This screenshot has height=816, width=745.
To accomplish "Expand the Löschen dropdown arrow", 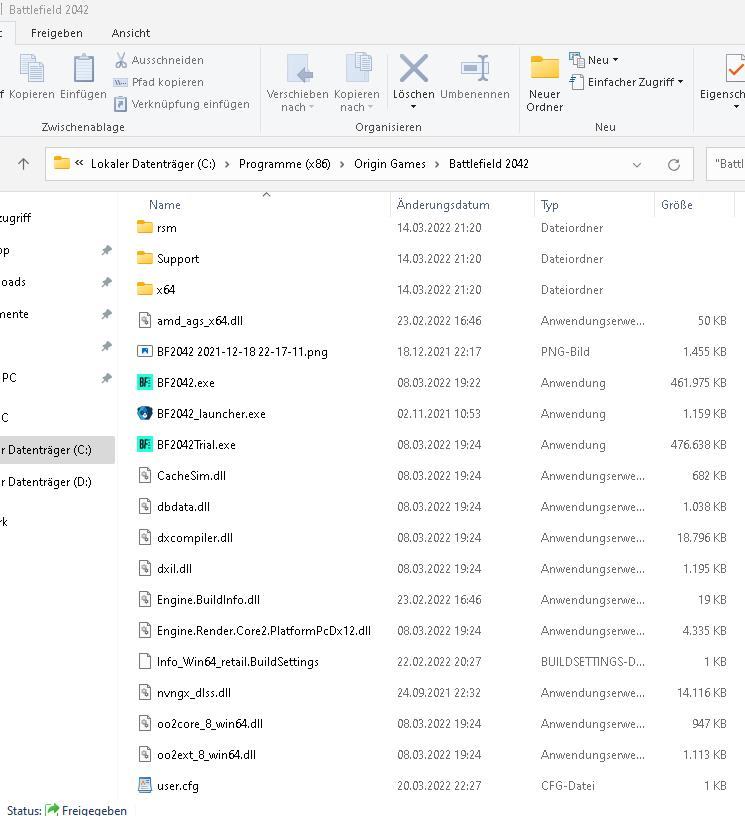I will click(414, 107).
